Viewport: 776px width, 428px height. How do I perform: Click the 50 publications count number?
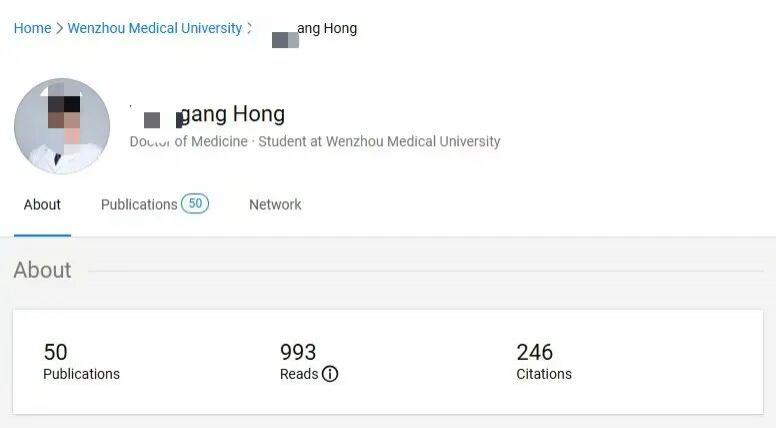click(55, 352)
